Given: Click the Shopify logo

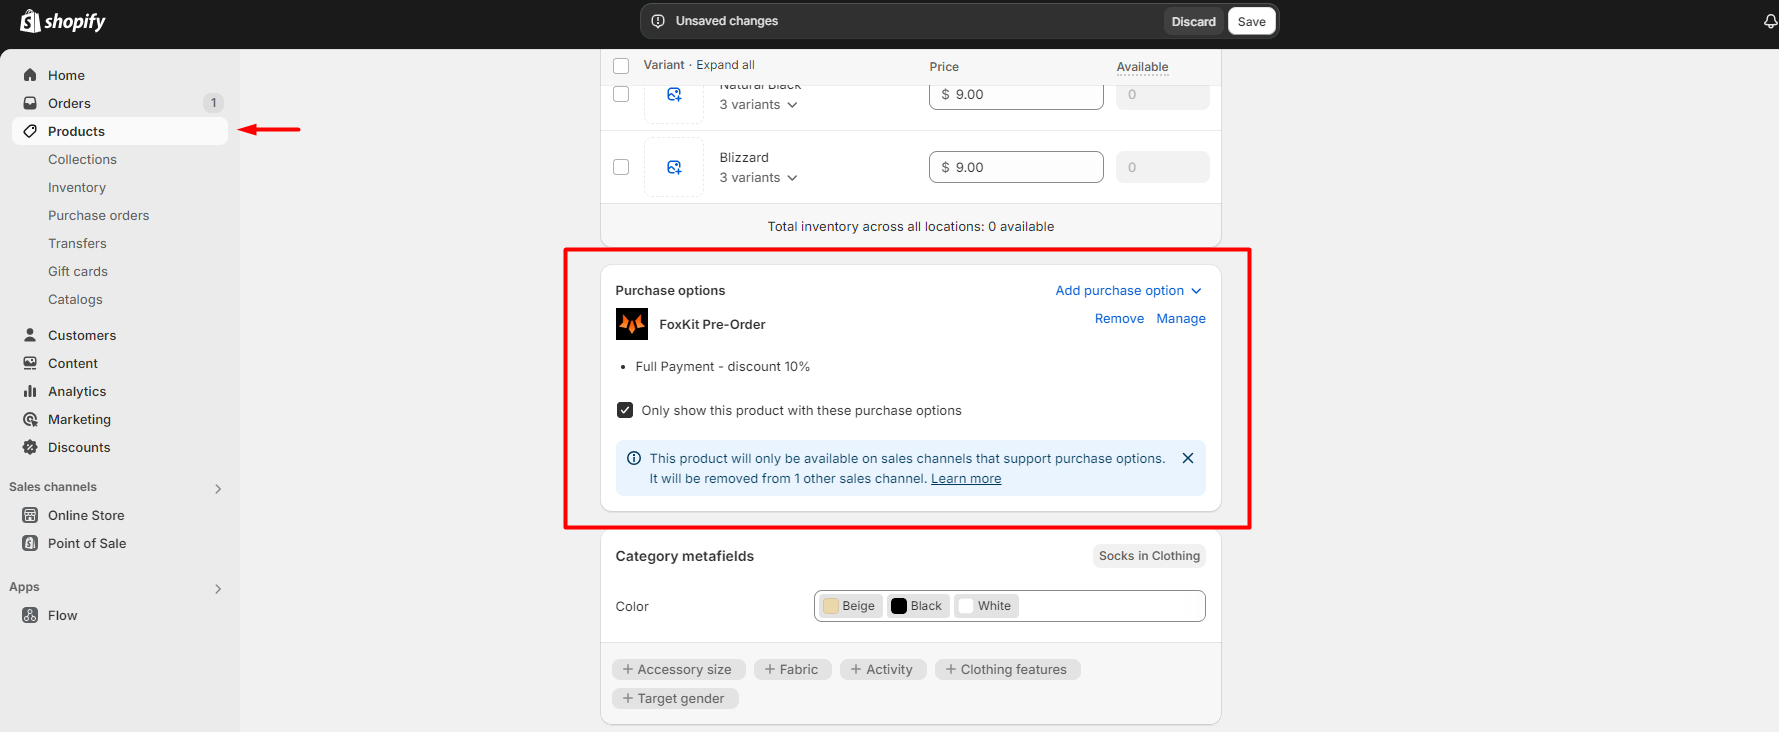Looking at the screenshot, I should click(x=63, y=21).
